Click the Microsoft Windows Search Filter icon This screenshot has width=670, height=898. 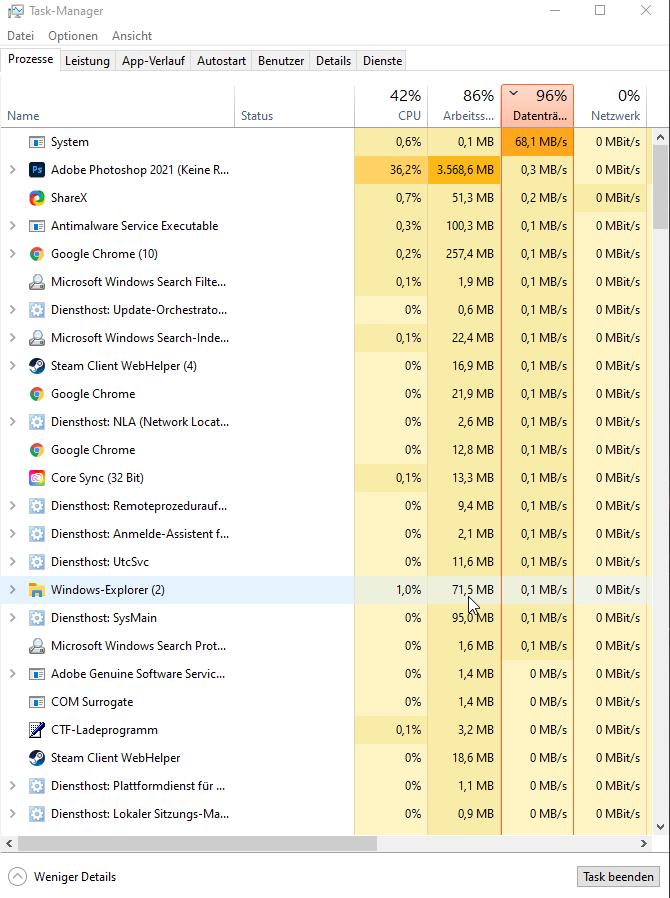point(37,282)
